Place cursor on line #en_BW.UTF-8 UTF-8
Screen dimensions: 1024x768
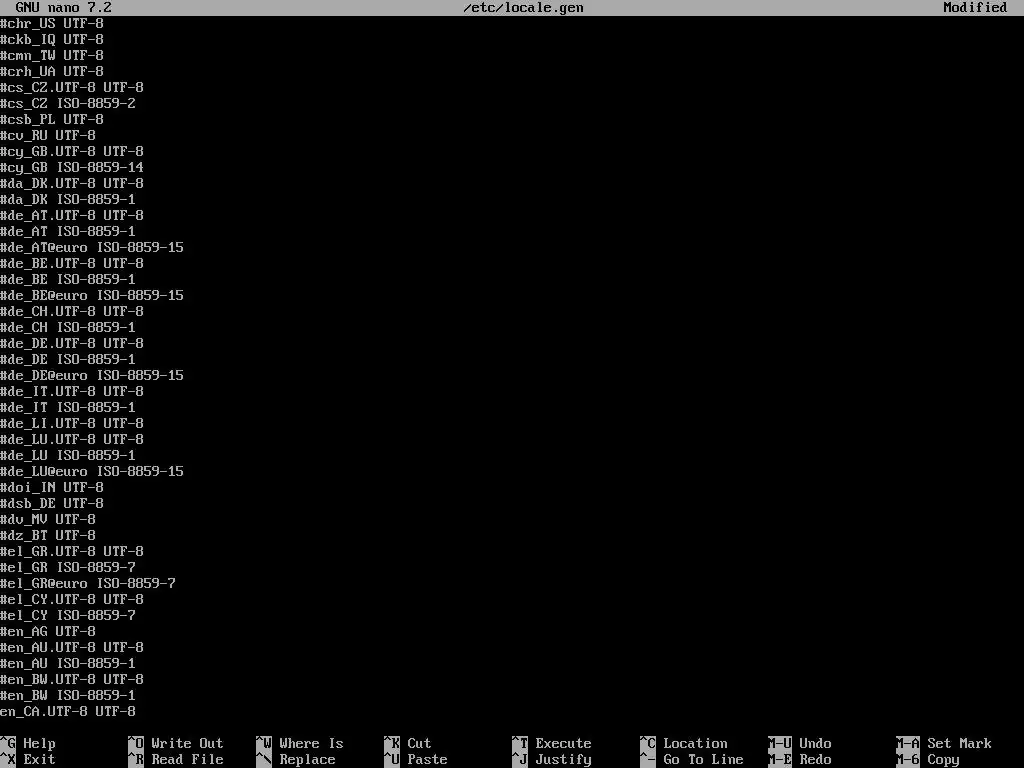pyautogui.click(x=72, y=679)
